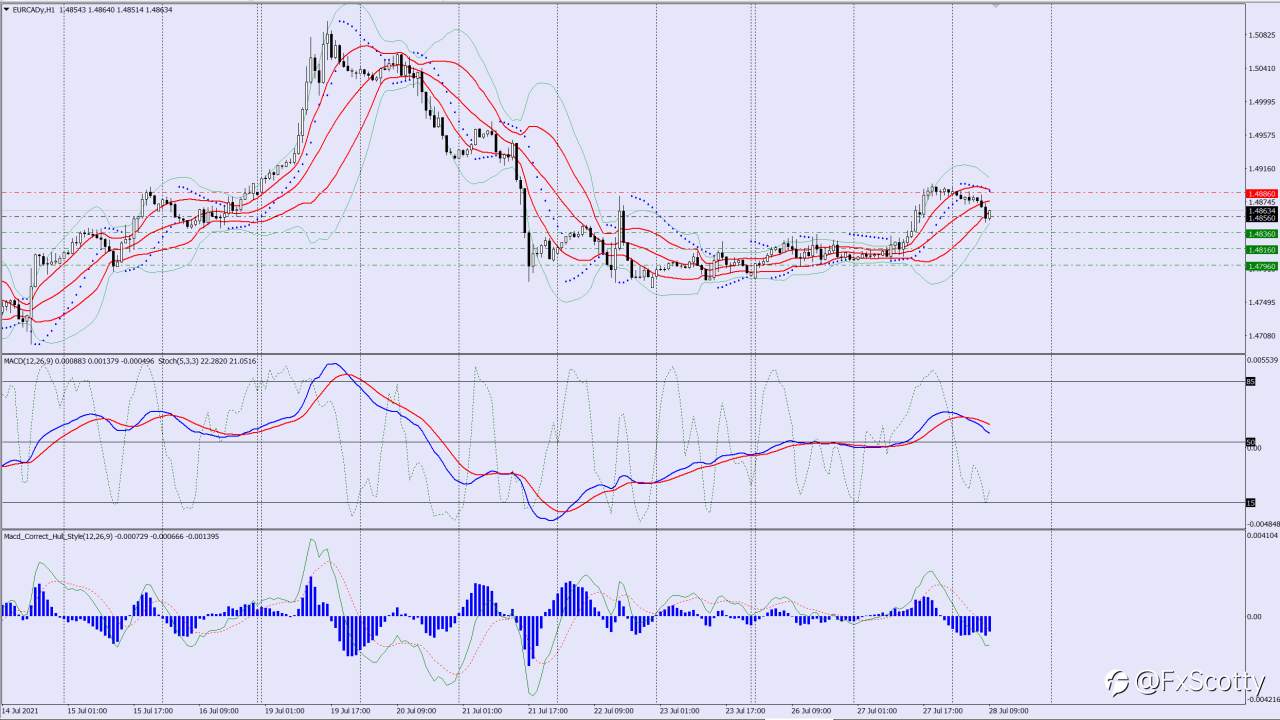1280x720 pixels.
Task: Click the stochastic level 85 label
Action: [x=1250, y=381]
